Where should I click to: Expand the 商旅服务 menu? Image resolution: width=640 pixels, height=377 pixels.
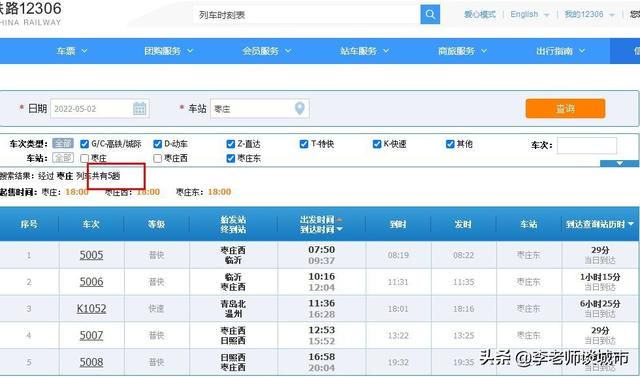tap(462, 51)
